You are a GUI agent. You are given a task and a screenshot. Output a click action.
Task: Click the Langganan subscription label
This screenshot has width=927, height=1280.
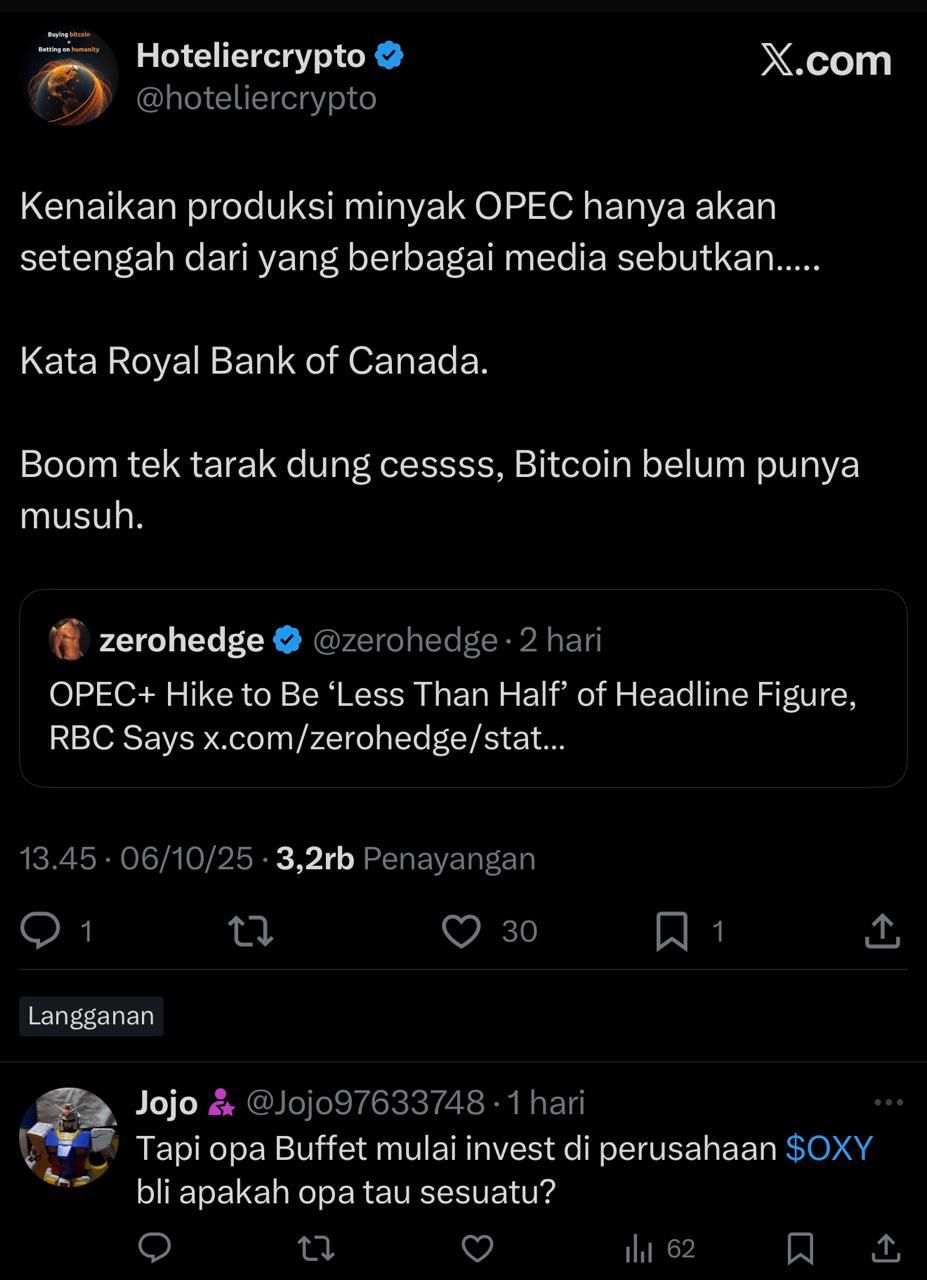tap(91, 1016)
